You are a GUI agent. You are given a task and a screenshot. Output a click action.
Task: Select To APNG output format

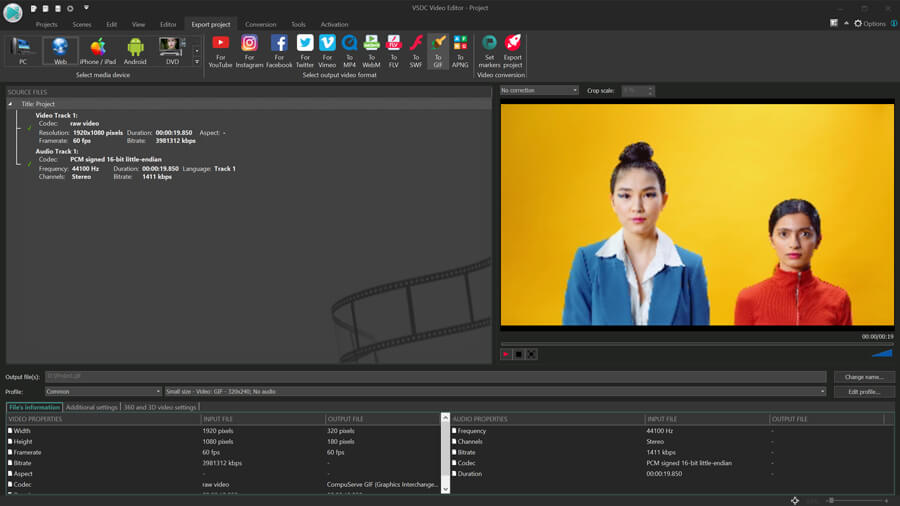[460, 51]
